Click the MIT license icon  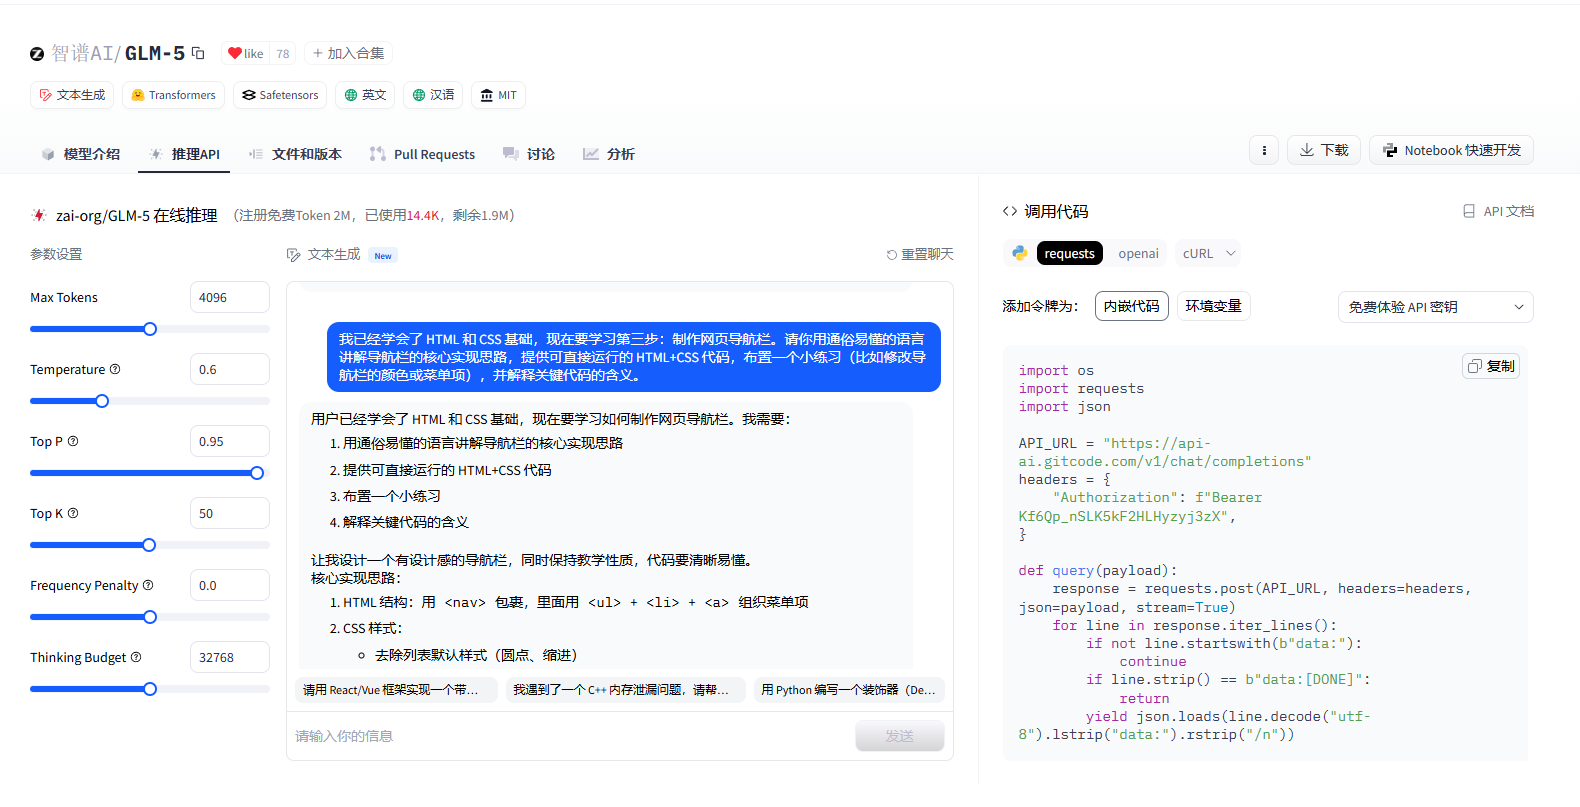point(487,95)
